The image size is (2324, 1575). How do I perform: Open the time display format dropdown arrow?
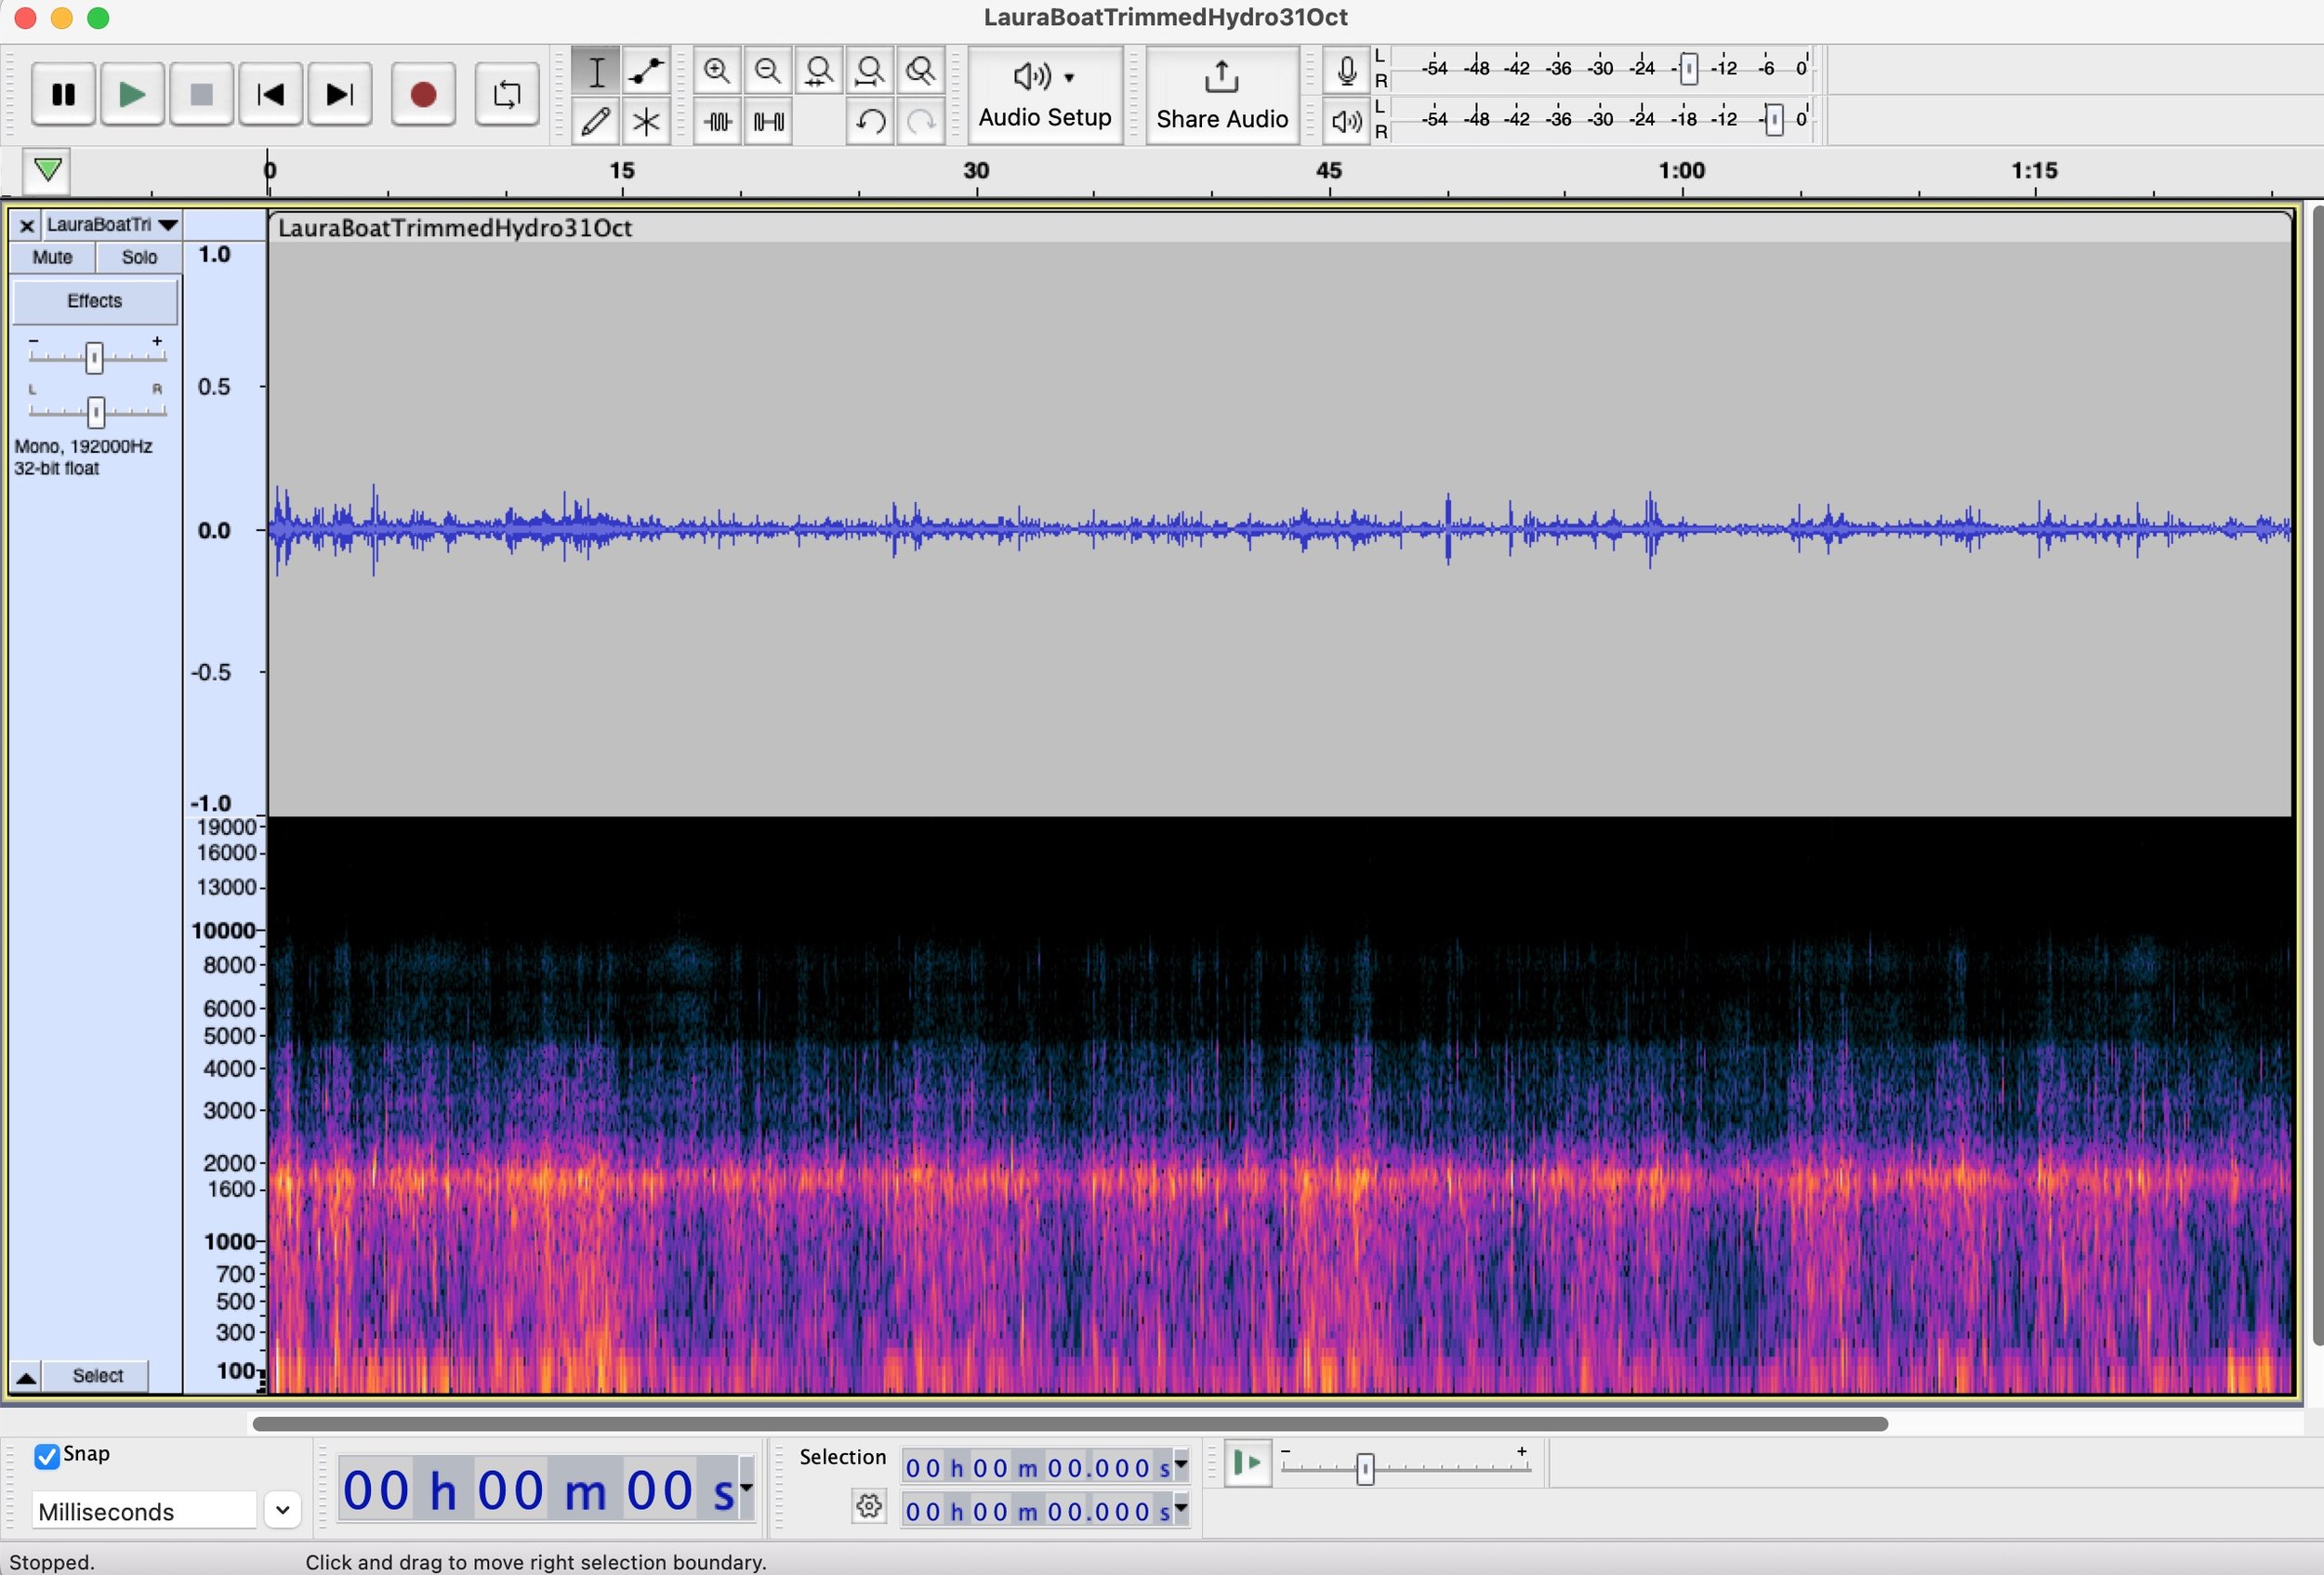(746, 1490)
